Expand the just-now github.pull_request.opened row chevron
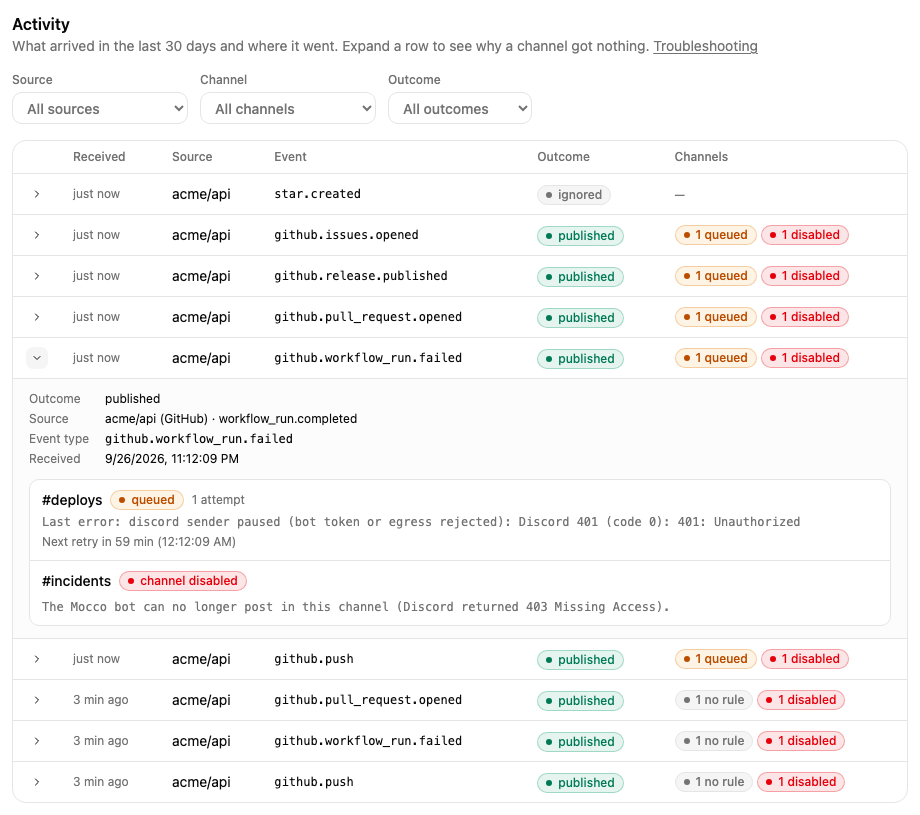This screenshot has height=815, width=920. click(x=36, y=317)
